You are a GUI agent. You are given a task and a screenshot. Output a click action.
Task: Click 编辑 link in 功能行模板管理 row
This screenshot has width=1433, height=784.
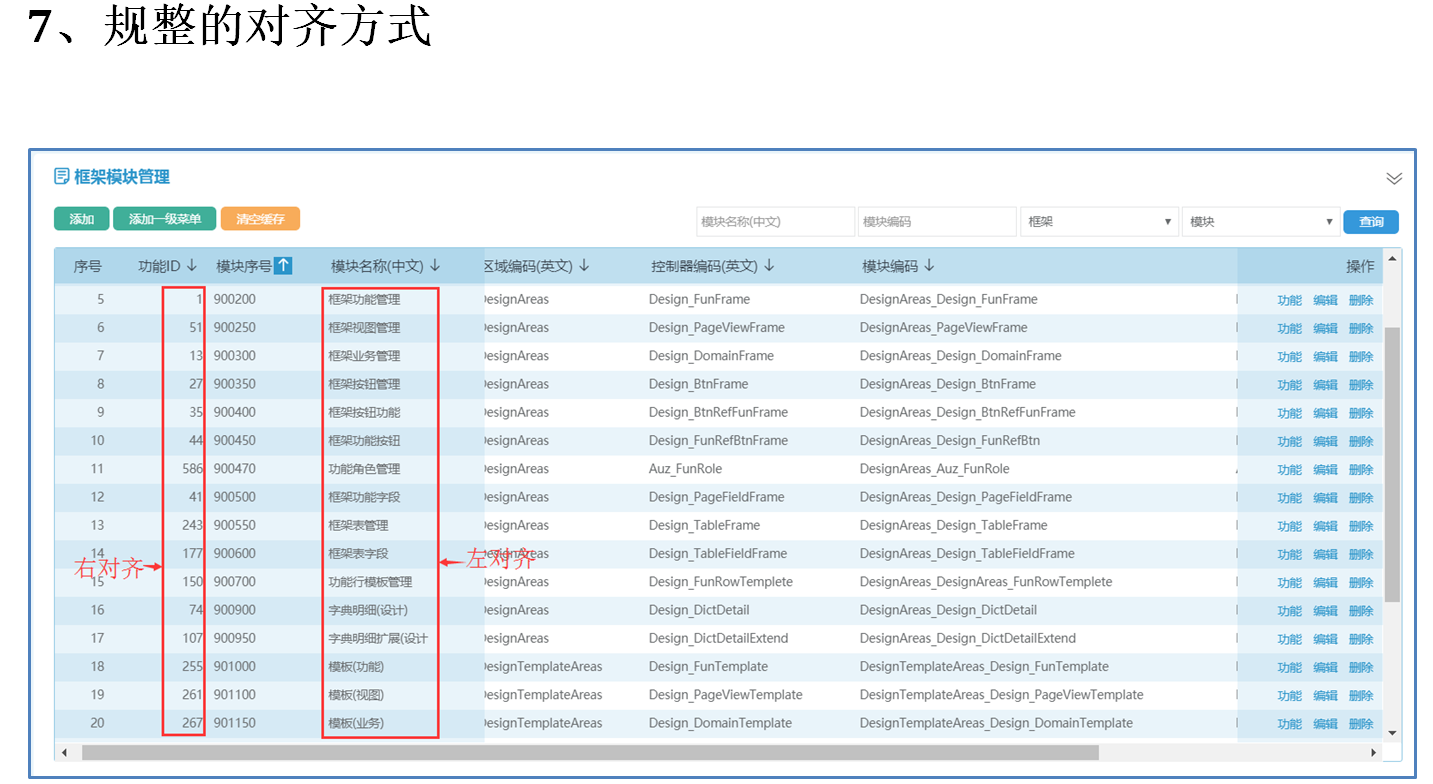[x=1325, y=582]
